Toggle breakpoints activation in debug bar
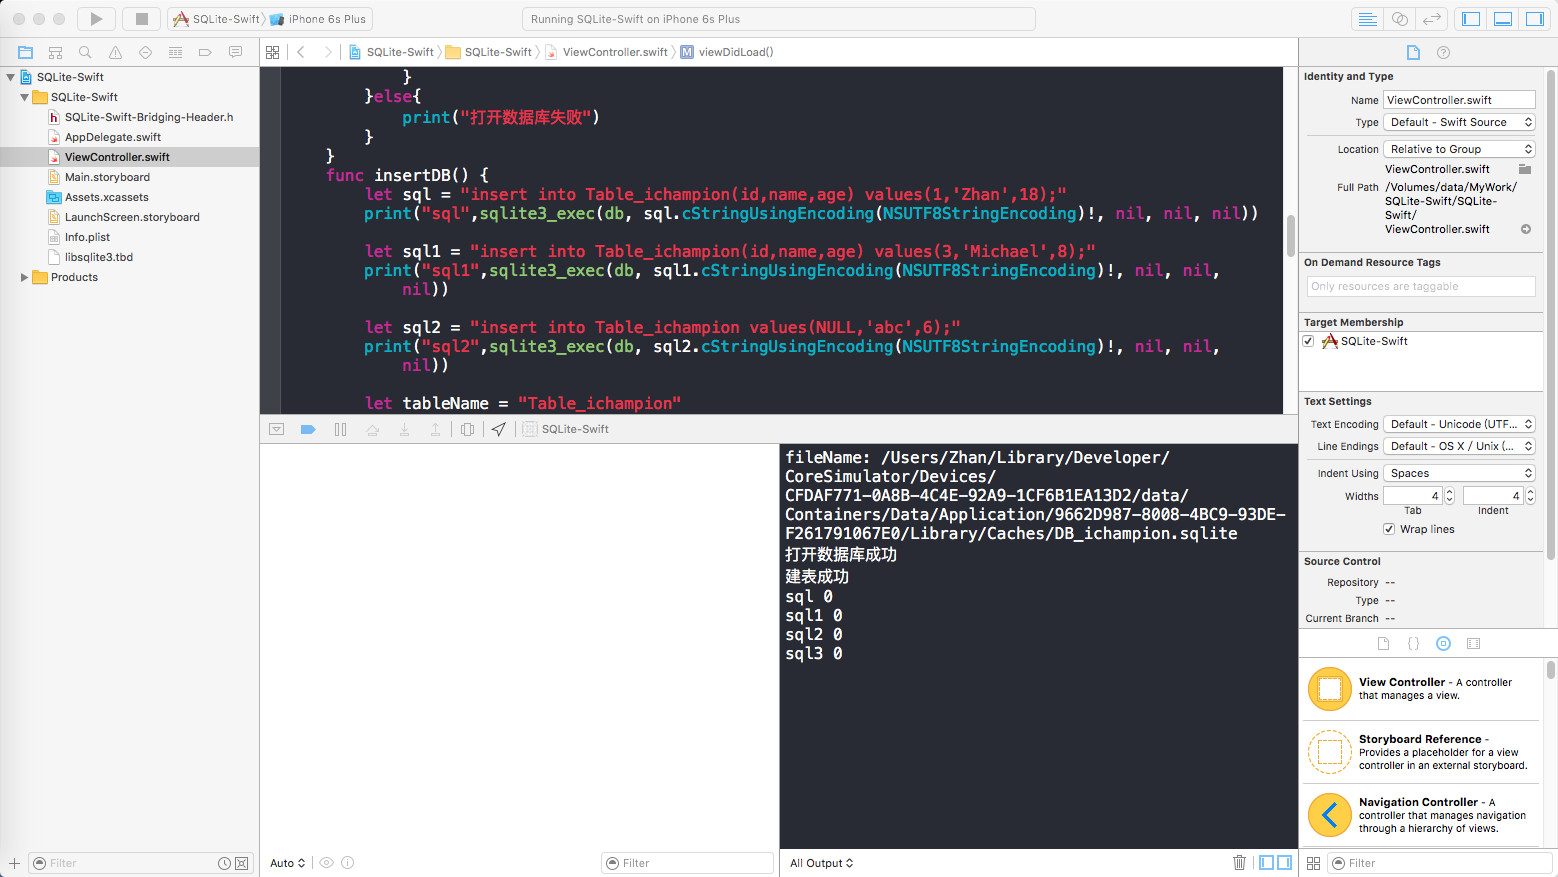 308,429
